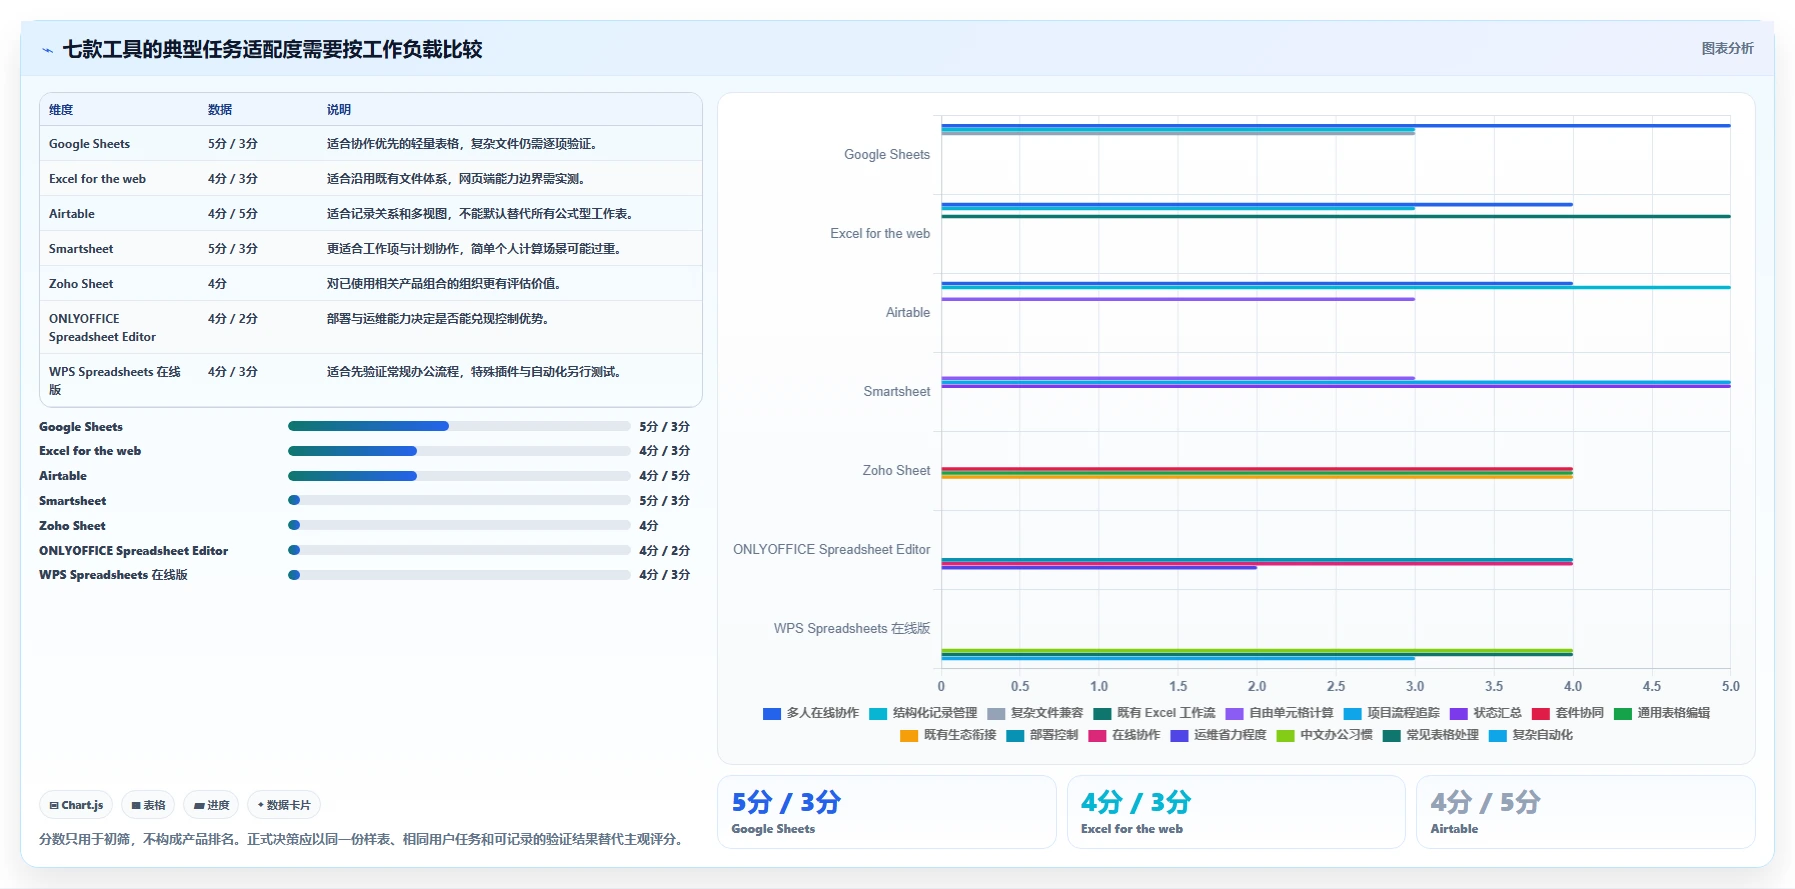Select the 进度 chip
Viewport: 1795px width, 889px height.
[x=211, y=805]
